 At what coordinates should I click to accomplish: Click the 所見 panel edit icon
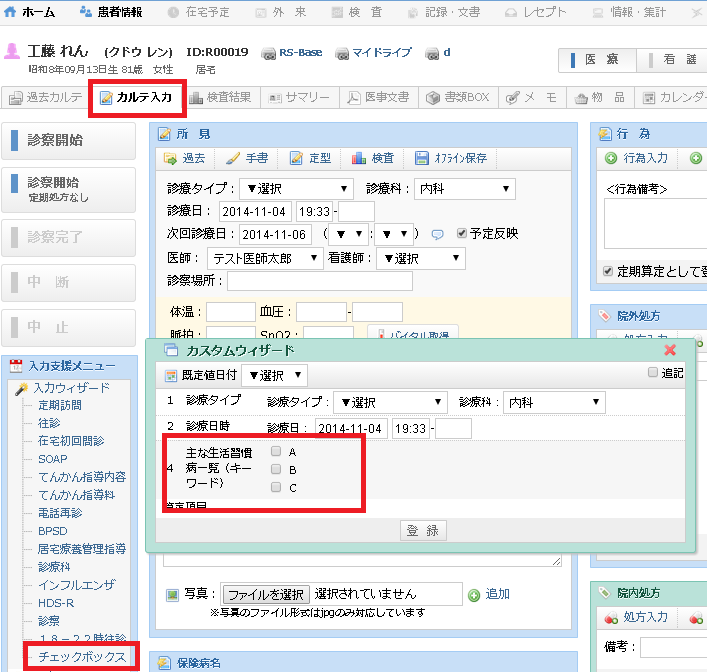click(x=164, y=134)
